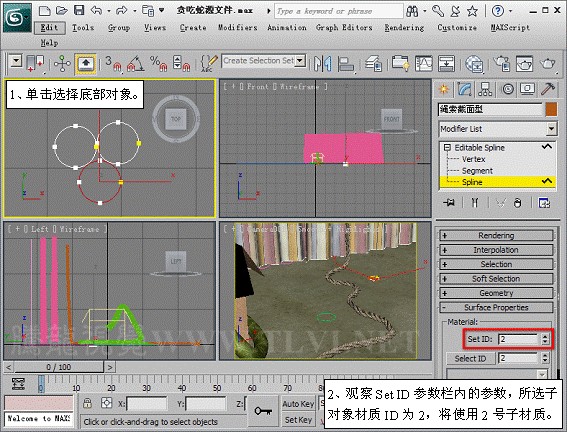The image size is (567, 432).
Task: Open the MAXScript menu
Action: pos(510,27)
